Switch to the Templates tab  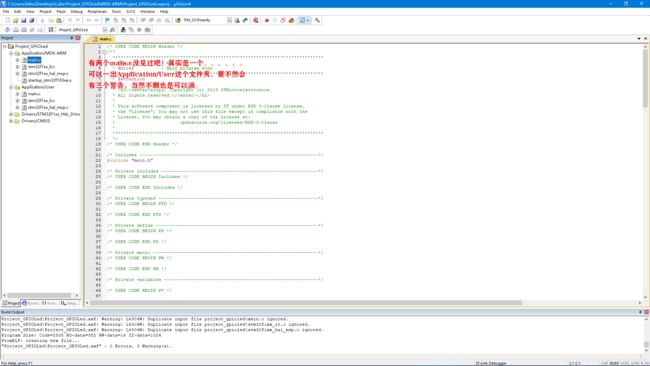coord(69,303)
